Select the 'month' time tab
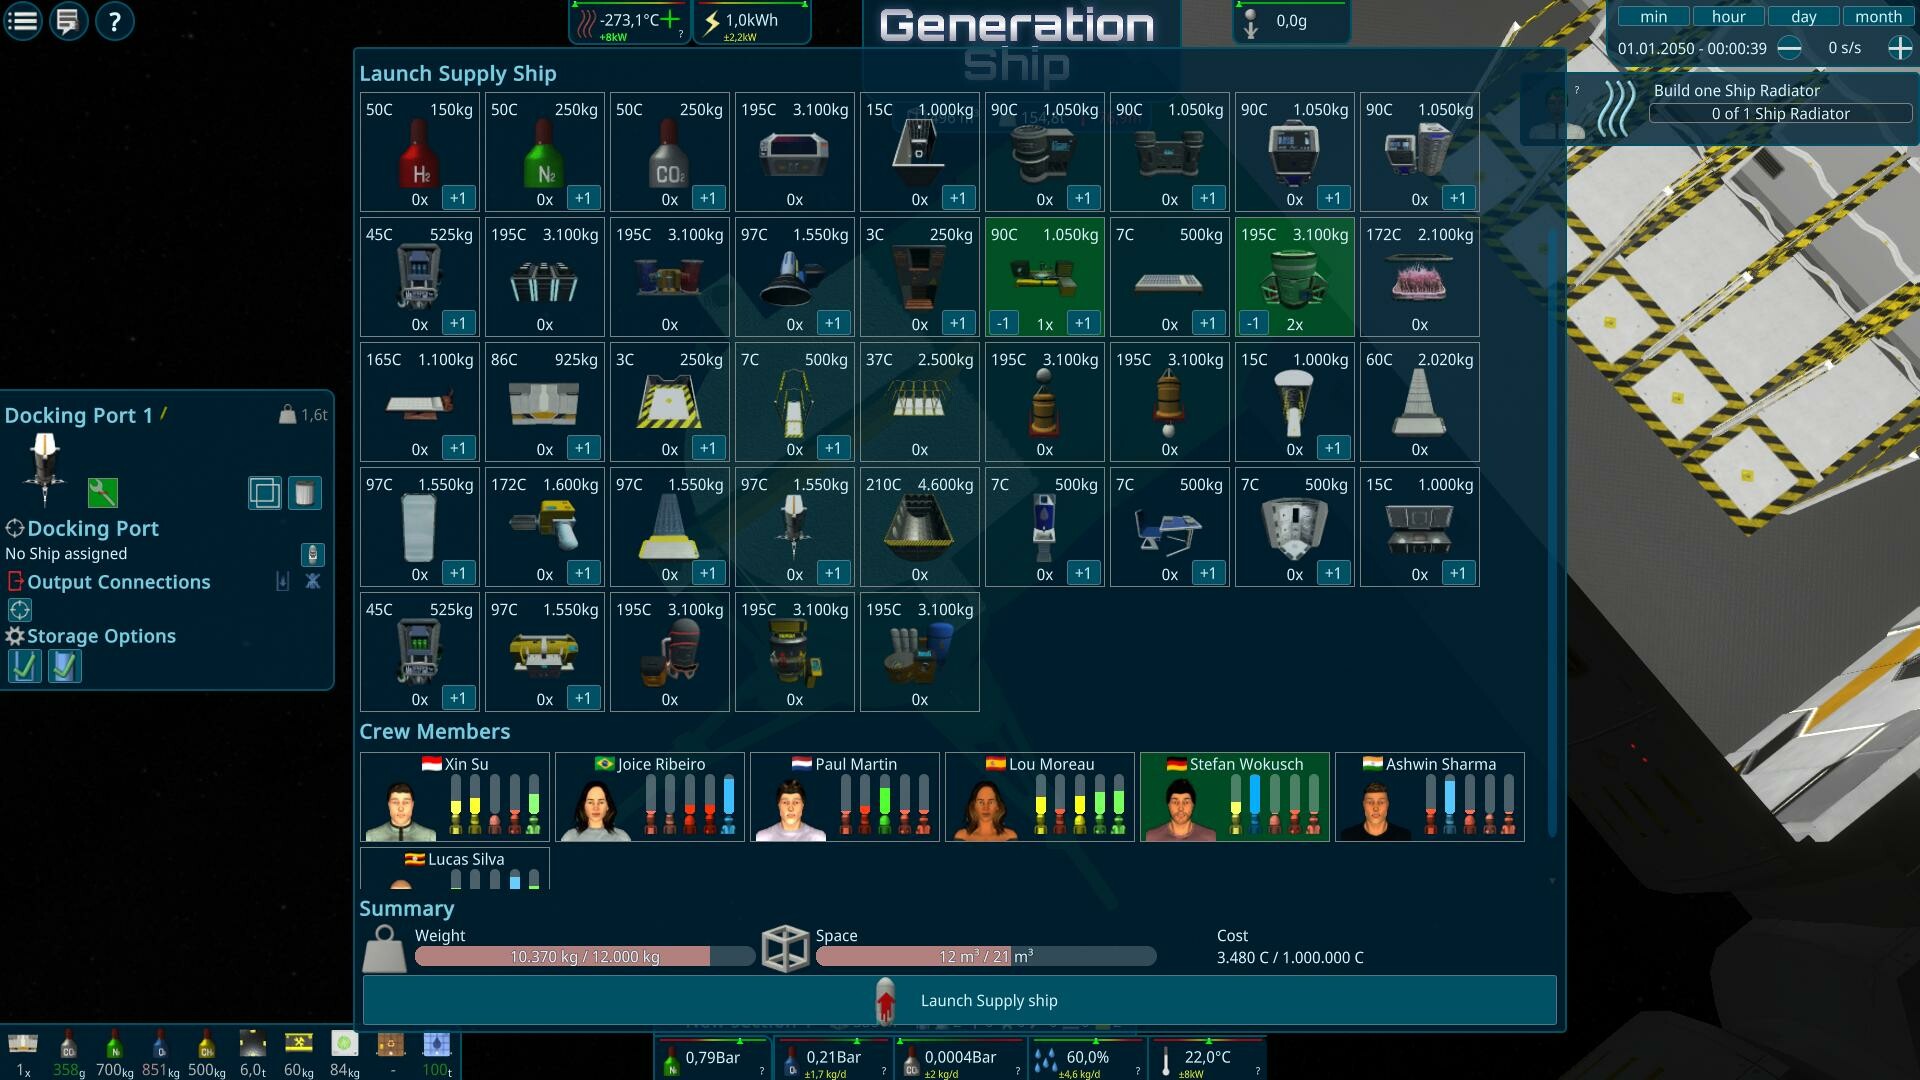Image resolution: width=1920 pixels, height=1080 pixels. (1878, 16)
